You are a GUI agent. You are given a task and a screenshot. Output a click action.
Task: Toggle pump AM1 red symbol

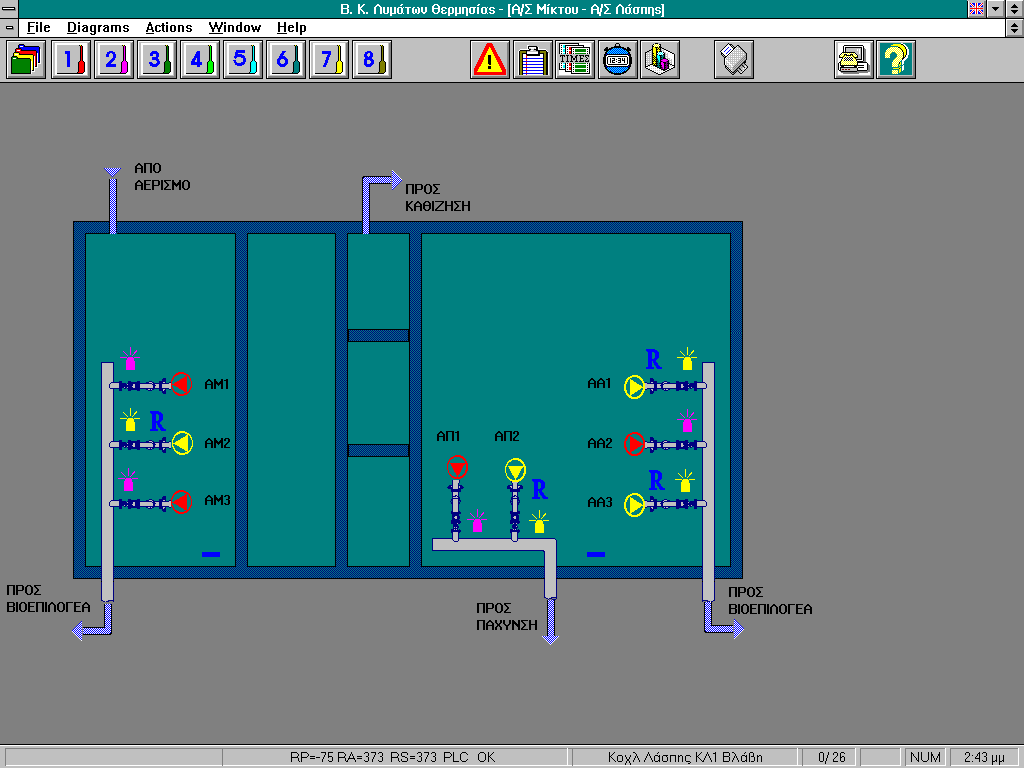pos(181,384)
